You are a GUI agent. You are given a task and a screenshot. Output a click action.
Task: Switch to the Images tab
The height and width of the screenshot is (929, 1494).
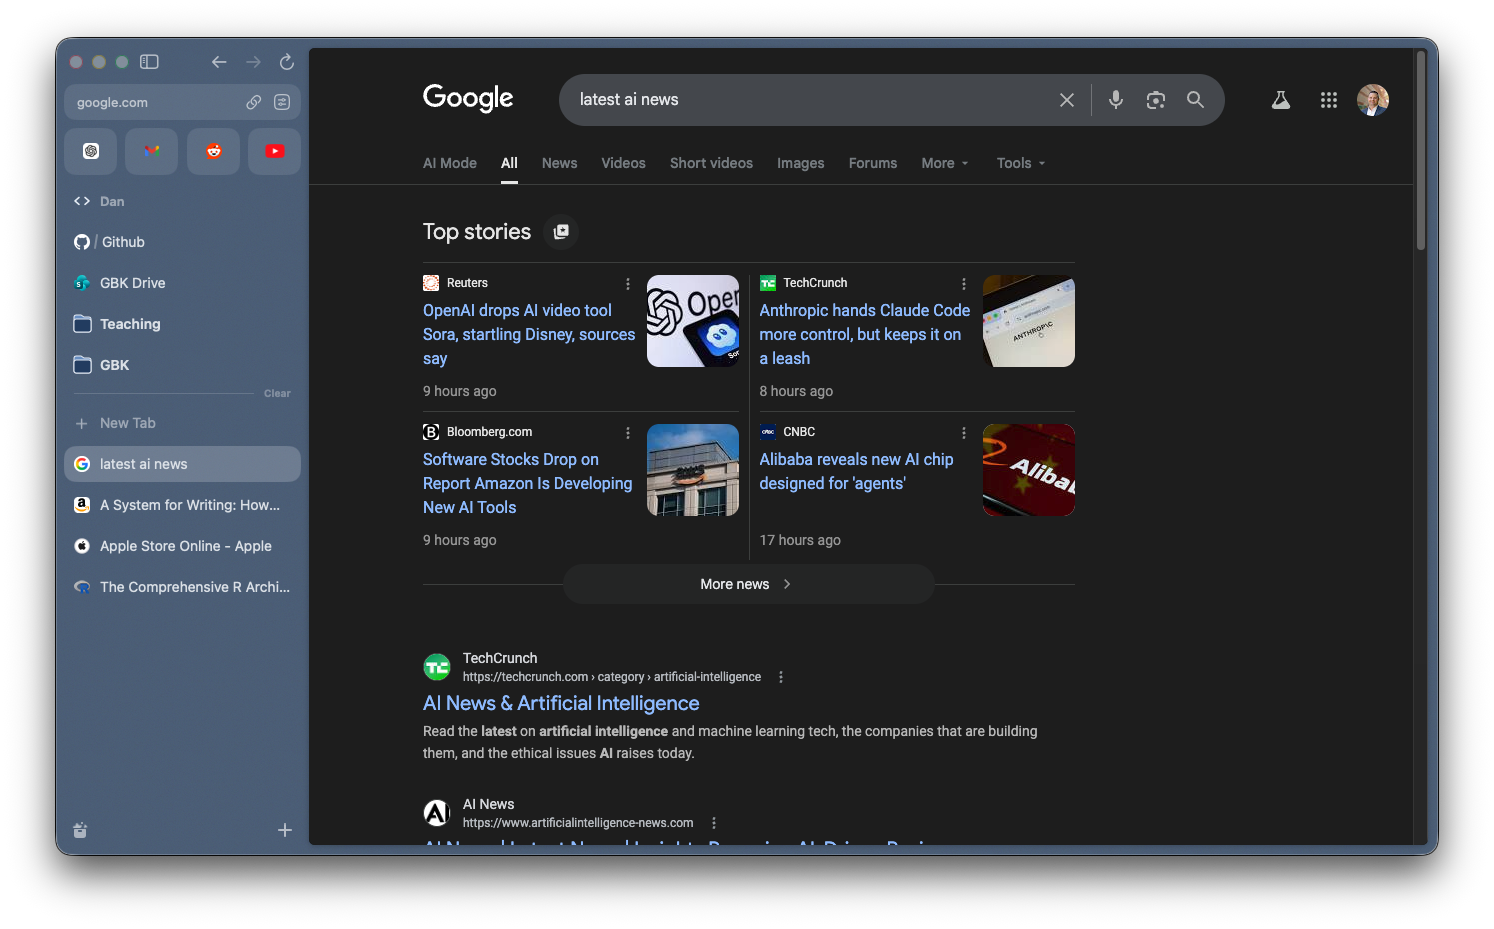click(801, 163)
